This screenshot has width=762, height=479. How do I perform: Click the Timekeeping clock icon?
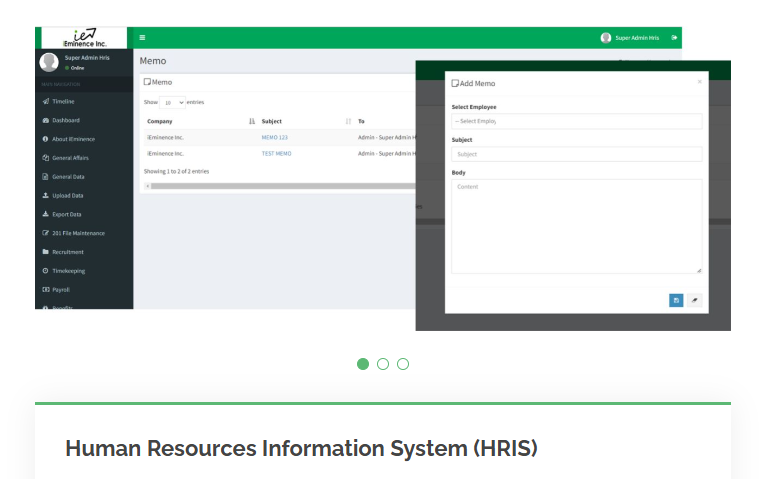45,271
